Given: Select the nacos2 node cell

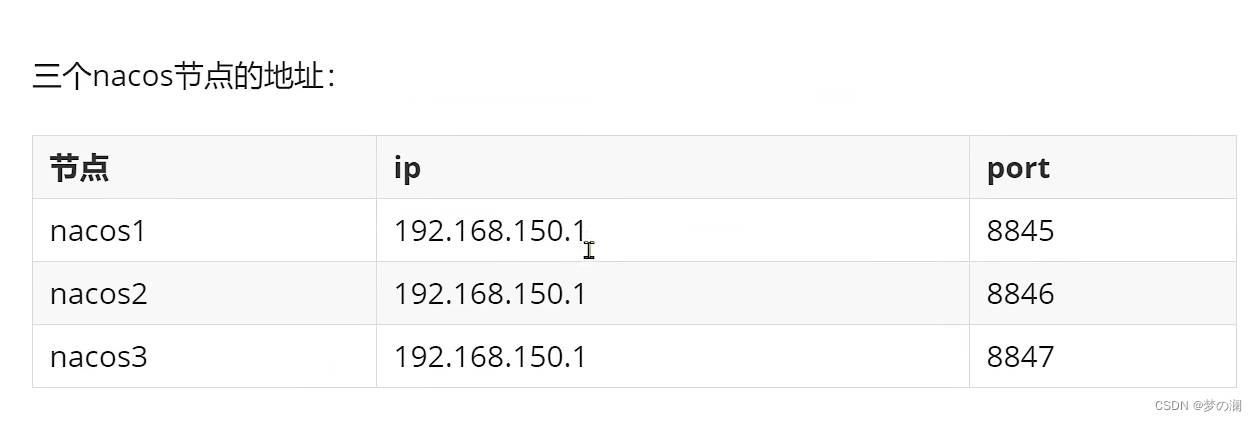Looking at the screenshot, I should (204, 294).
